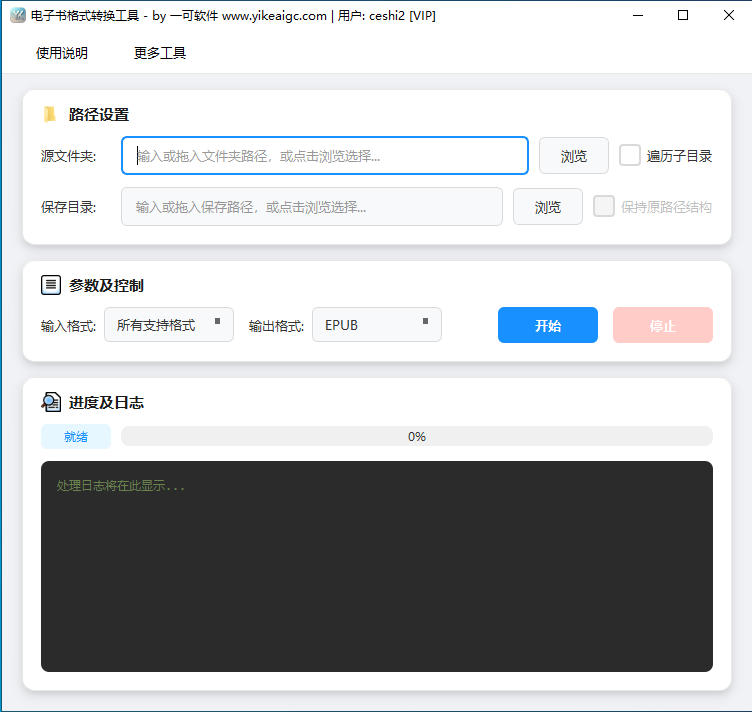
Task: Click the 路径设置 section heading
Action: pyautogui.click(x=99, y=115)
